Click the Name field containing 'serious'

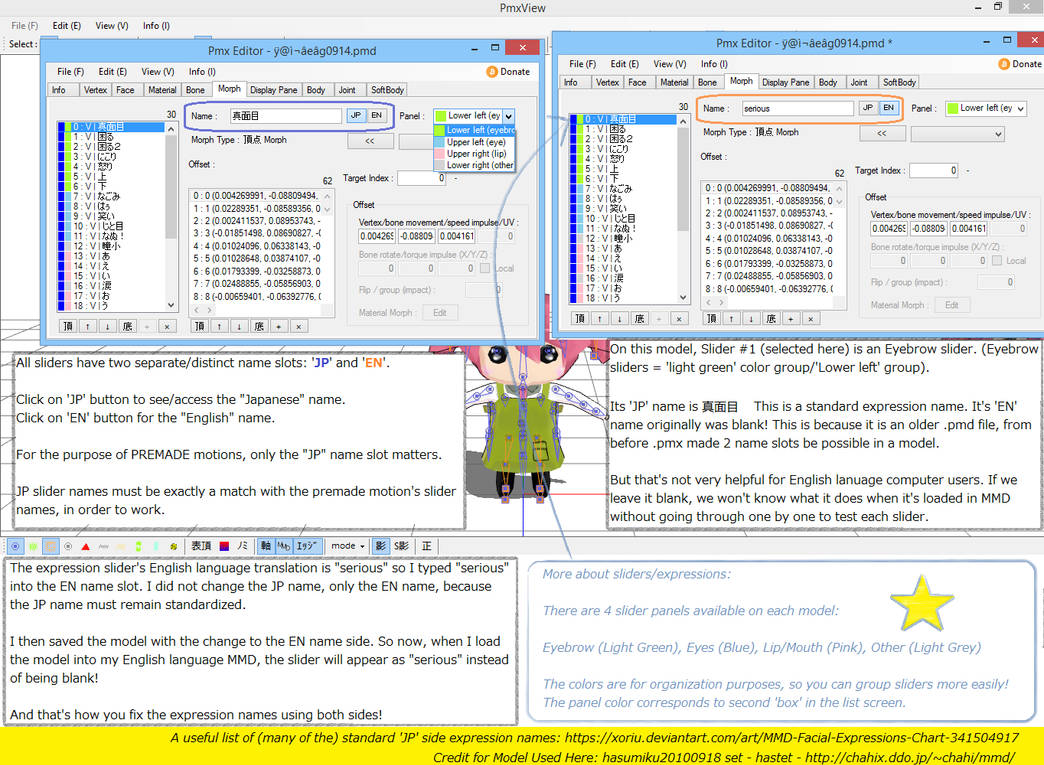(x=797, y=109)
